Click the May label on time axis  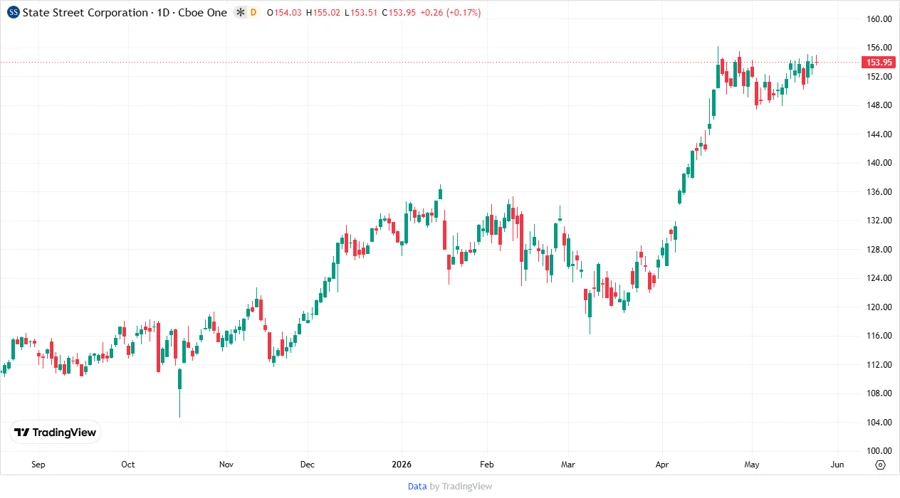pos(751,465)
